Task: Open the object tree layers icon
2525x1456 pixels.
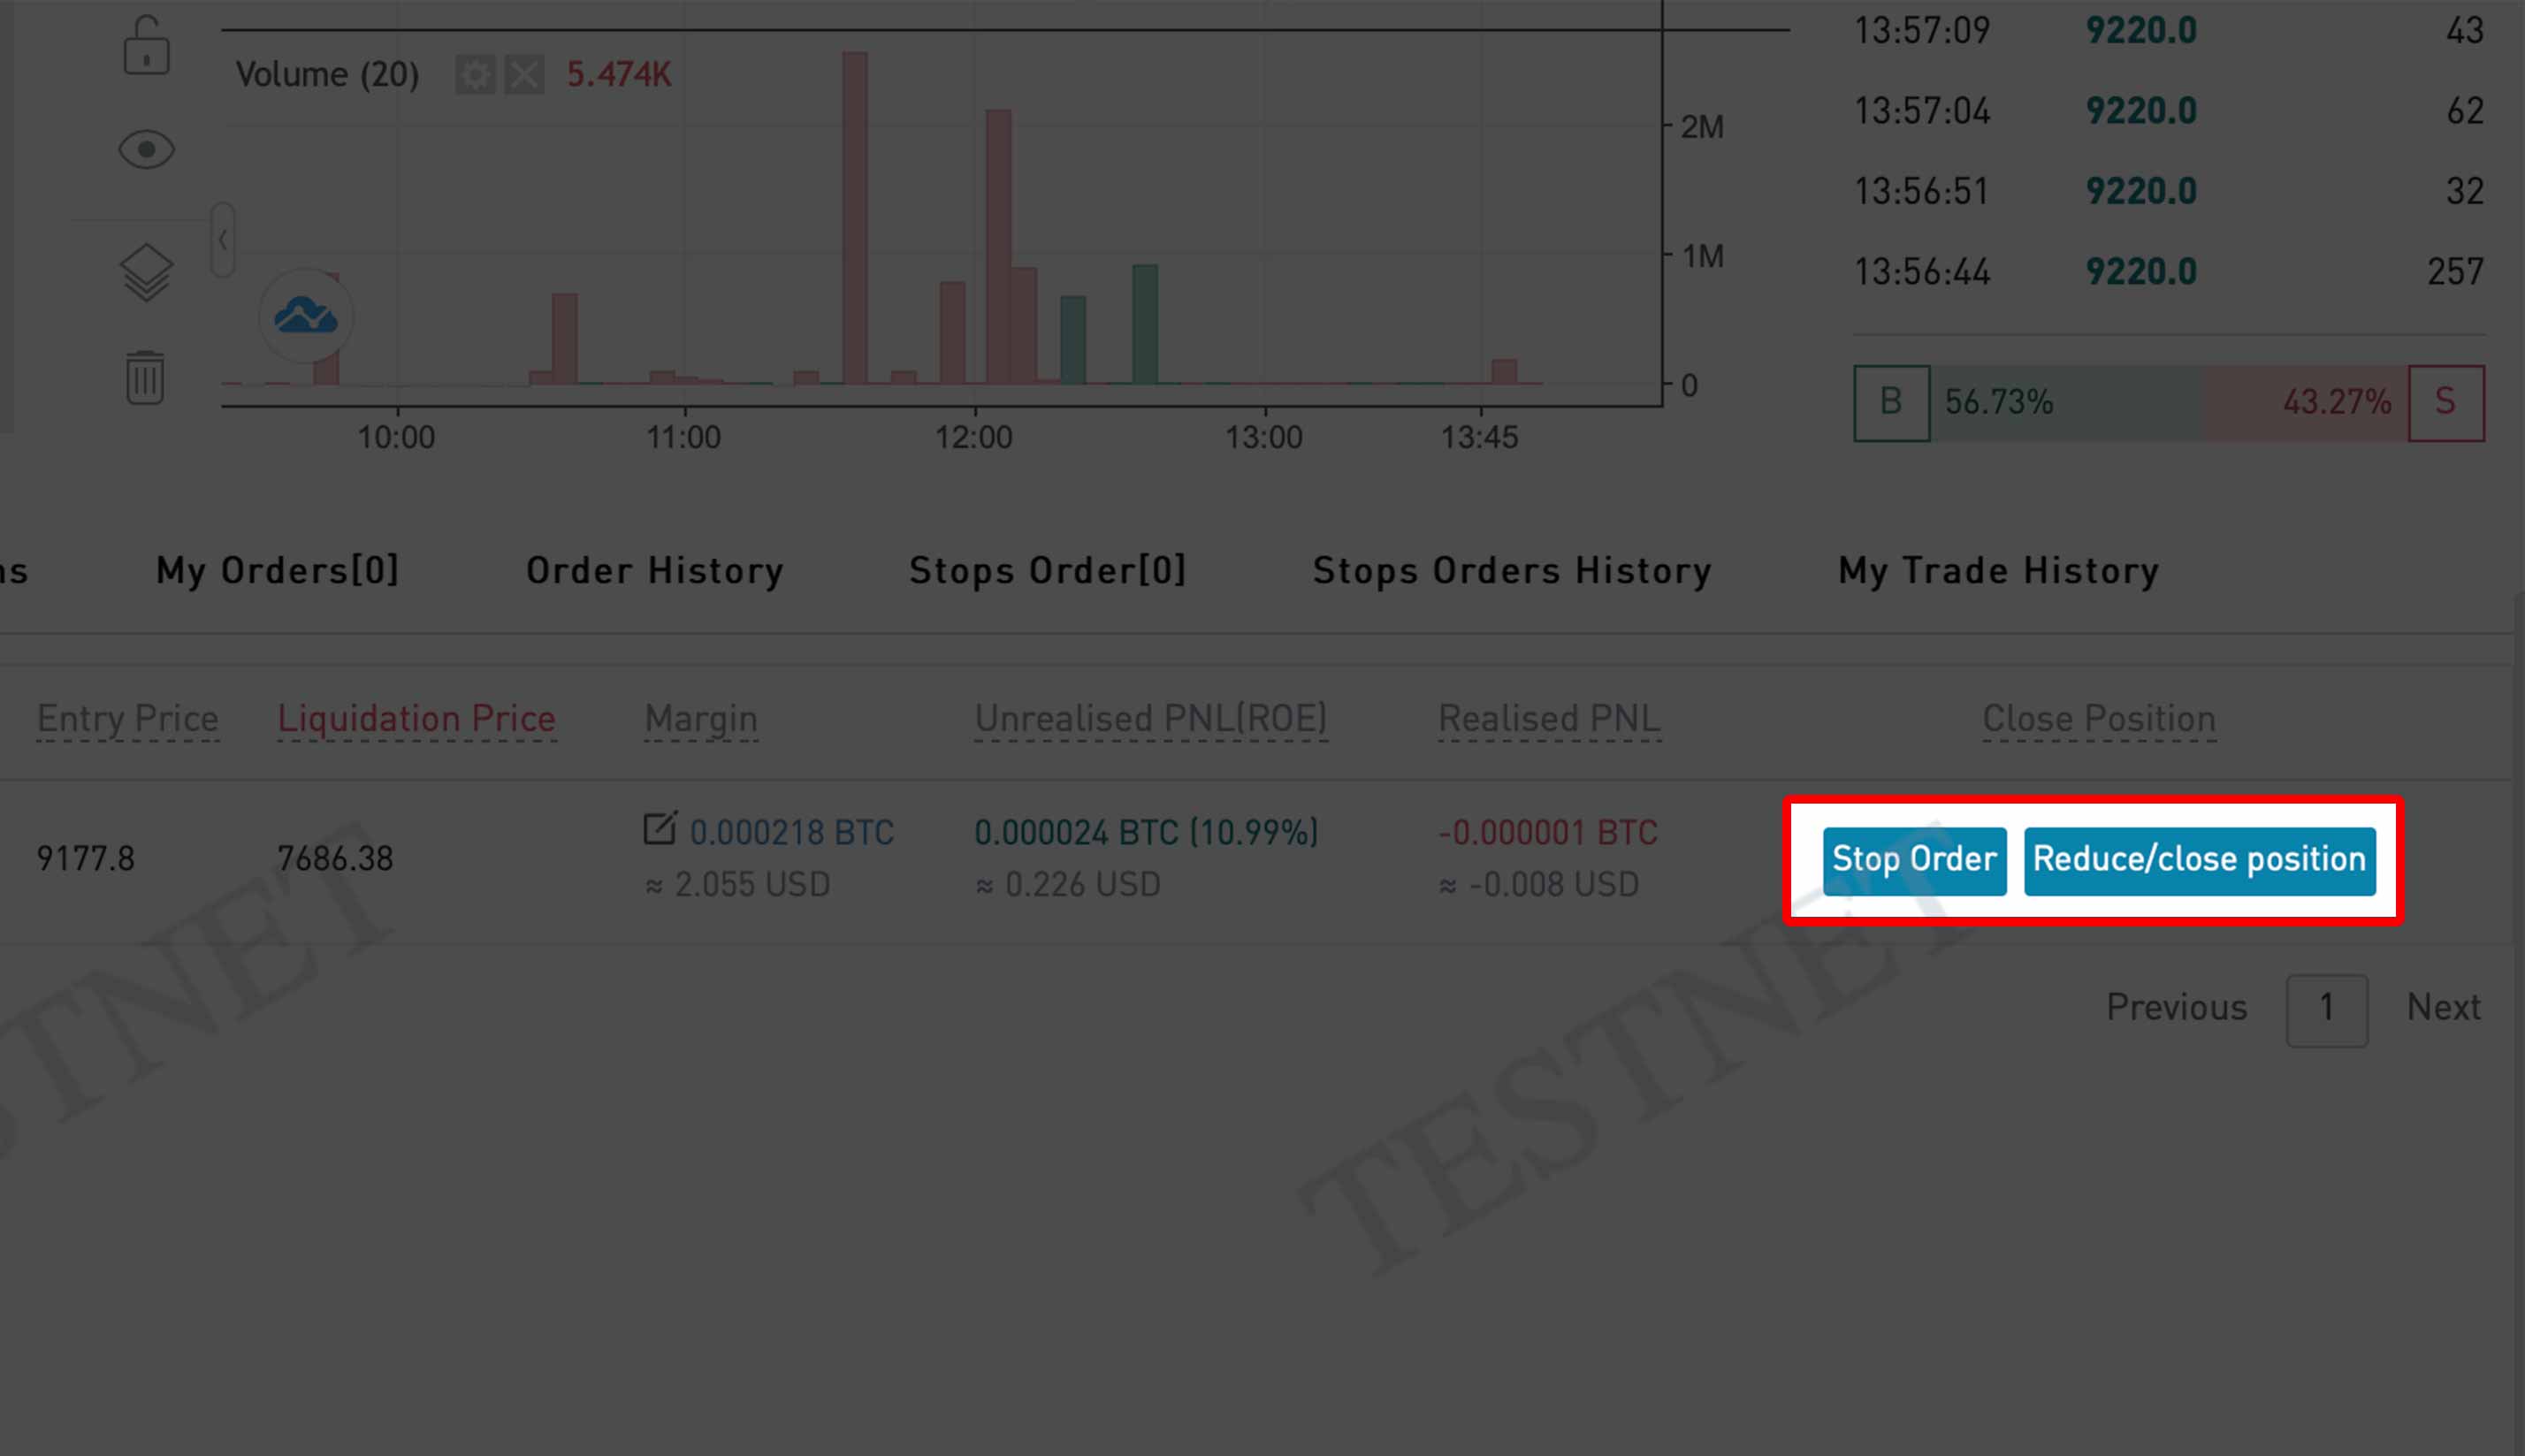Action: click(x=146, y=272)
